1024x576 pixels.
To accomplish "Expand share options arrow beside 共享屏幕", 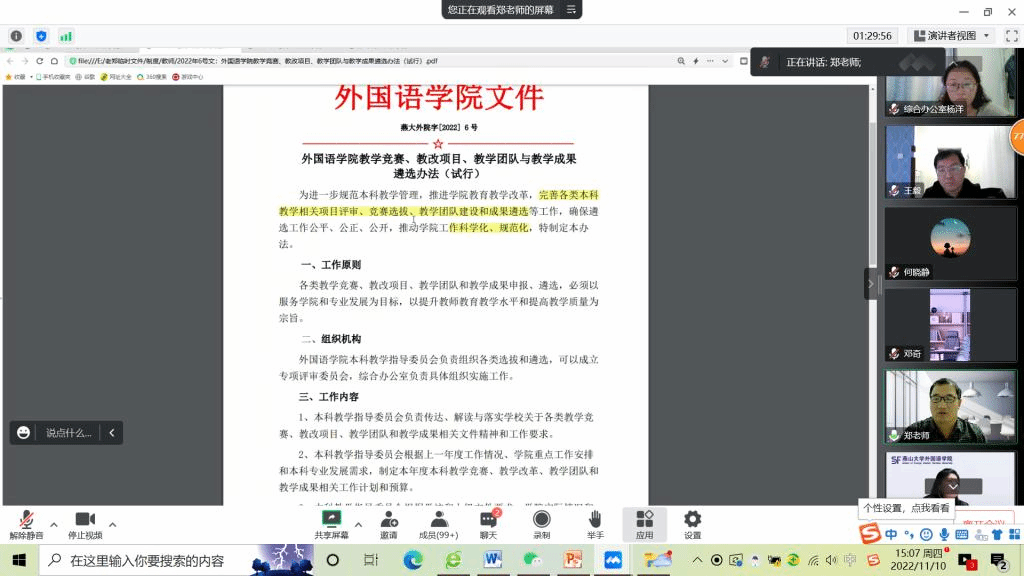I will [358, 524].
